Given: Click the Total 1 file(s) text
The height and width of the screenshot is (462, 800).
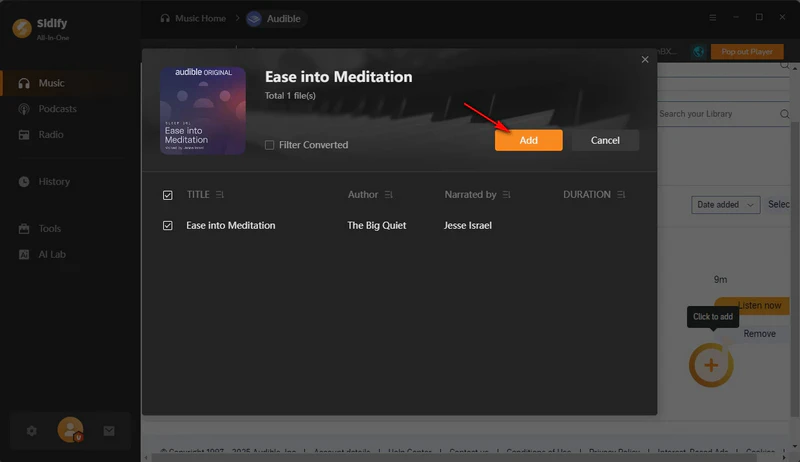Looking at the screenshot, I should tap(290, 96).
